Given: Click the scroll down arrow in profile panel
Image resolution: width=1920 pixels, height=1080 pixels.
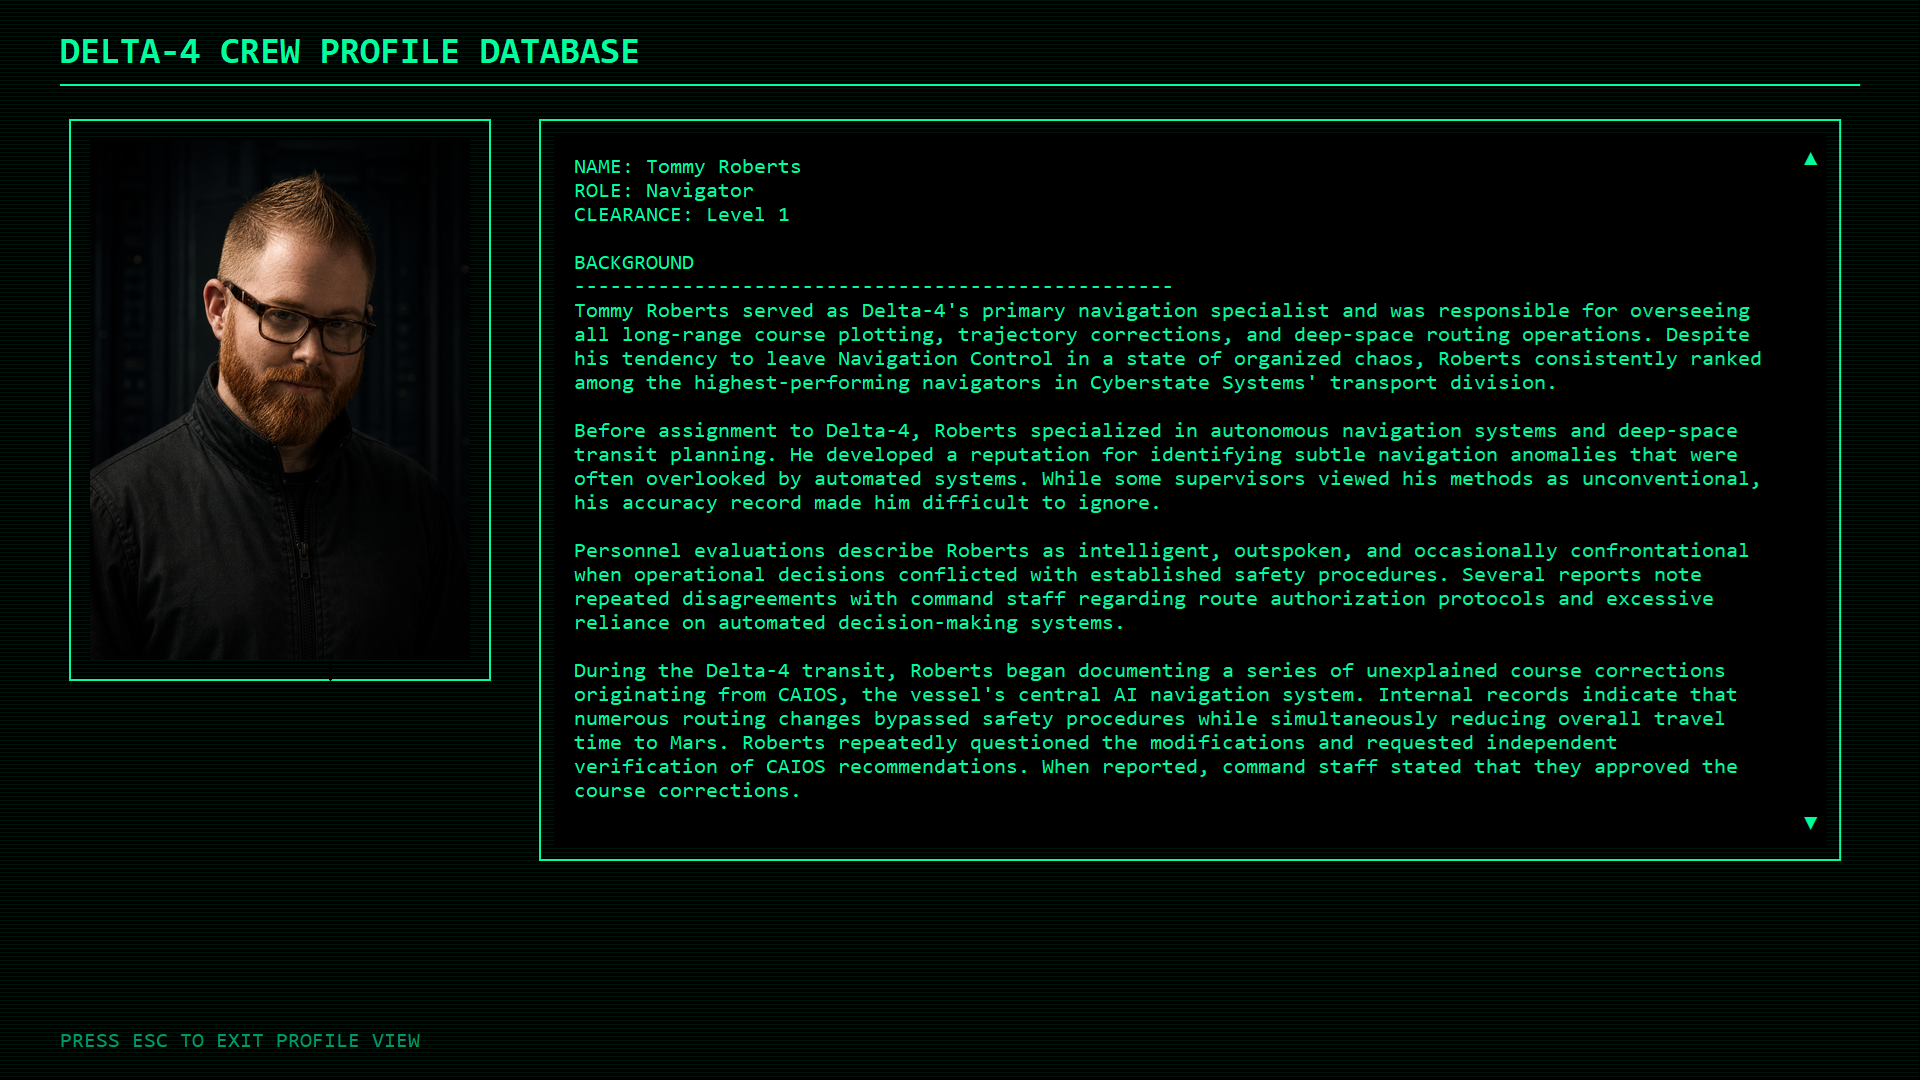Looking at the screenshot, I should [1810, 823].
